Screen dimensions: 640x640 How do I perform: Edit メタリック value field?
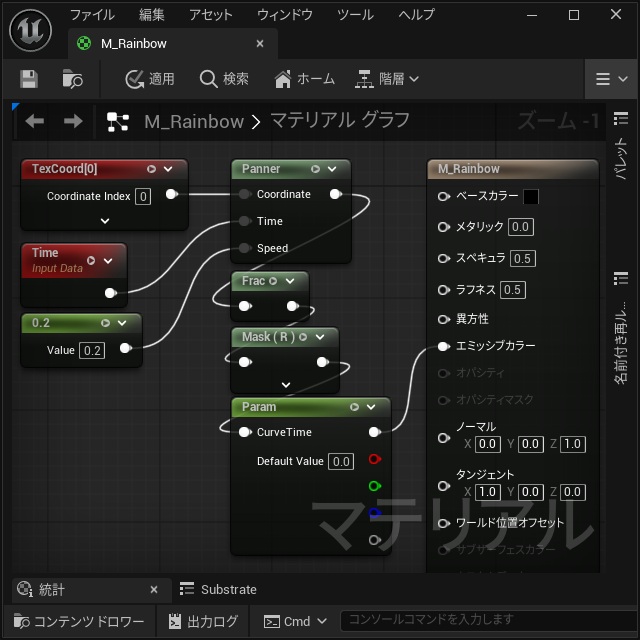[520, 227]
